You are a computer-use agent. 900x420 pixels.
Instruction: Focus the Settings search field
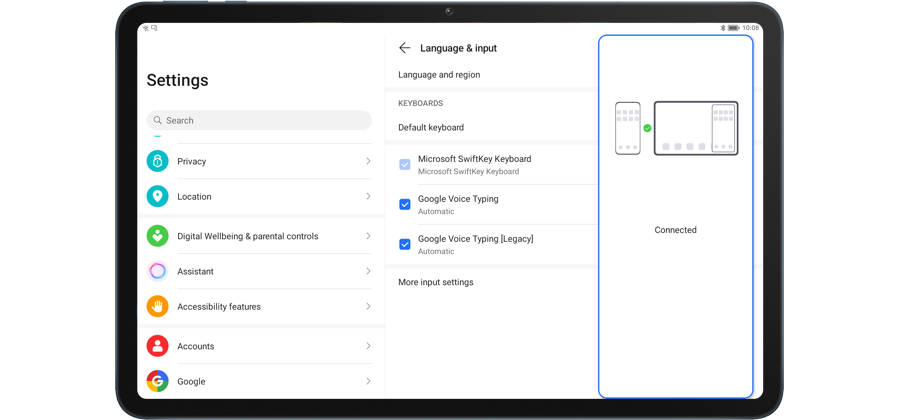[259, 120]
